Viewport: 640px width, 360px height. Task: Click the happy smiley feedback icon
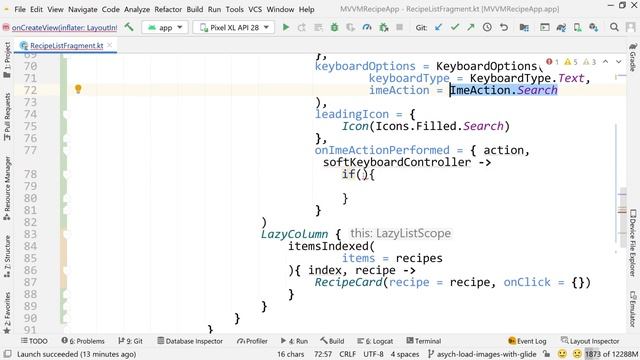click(x=562, y=354)
